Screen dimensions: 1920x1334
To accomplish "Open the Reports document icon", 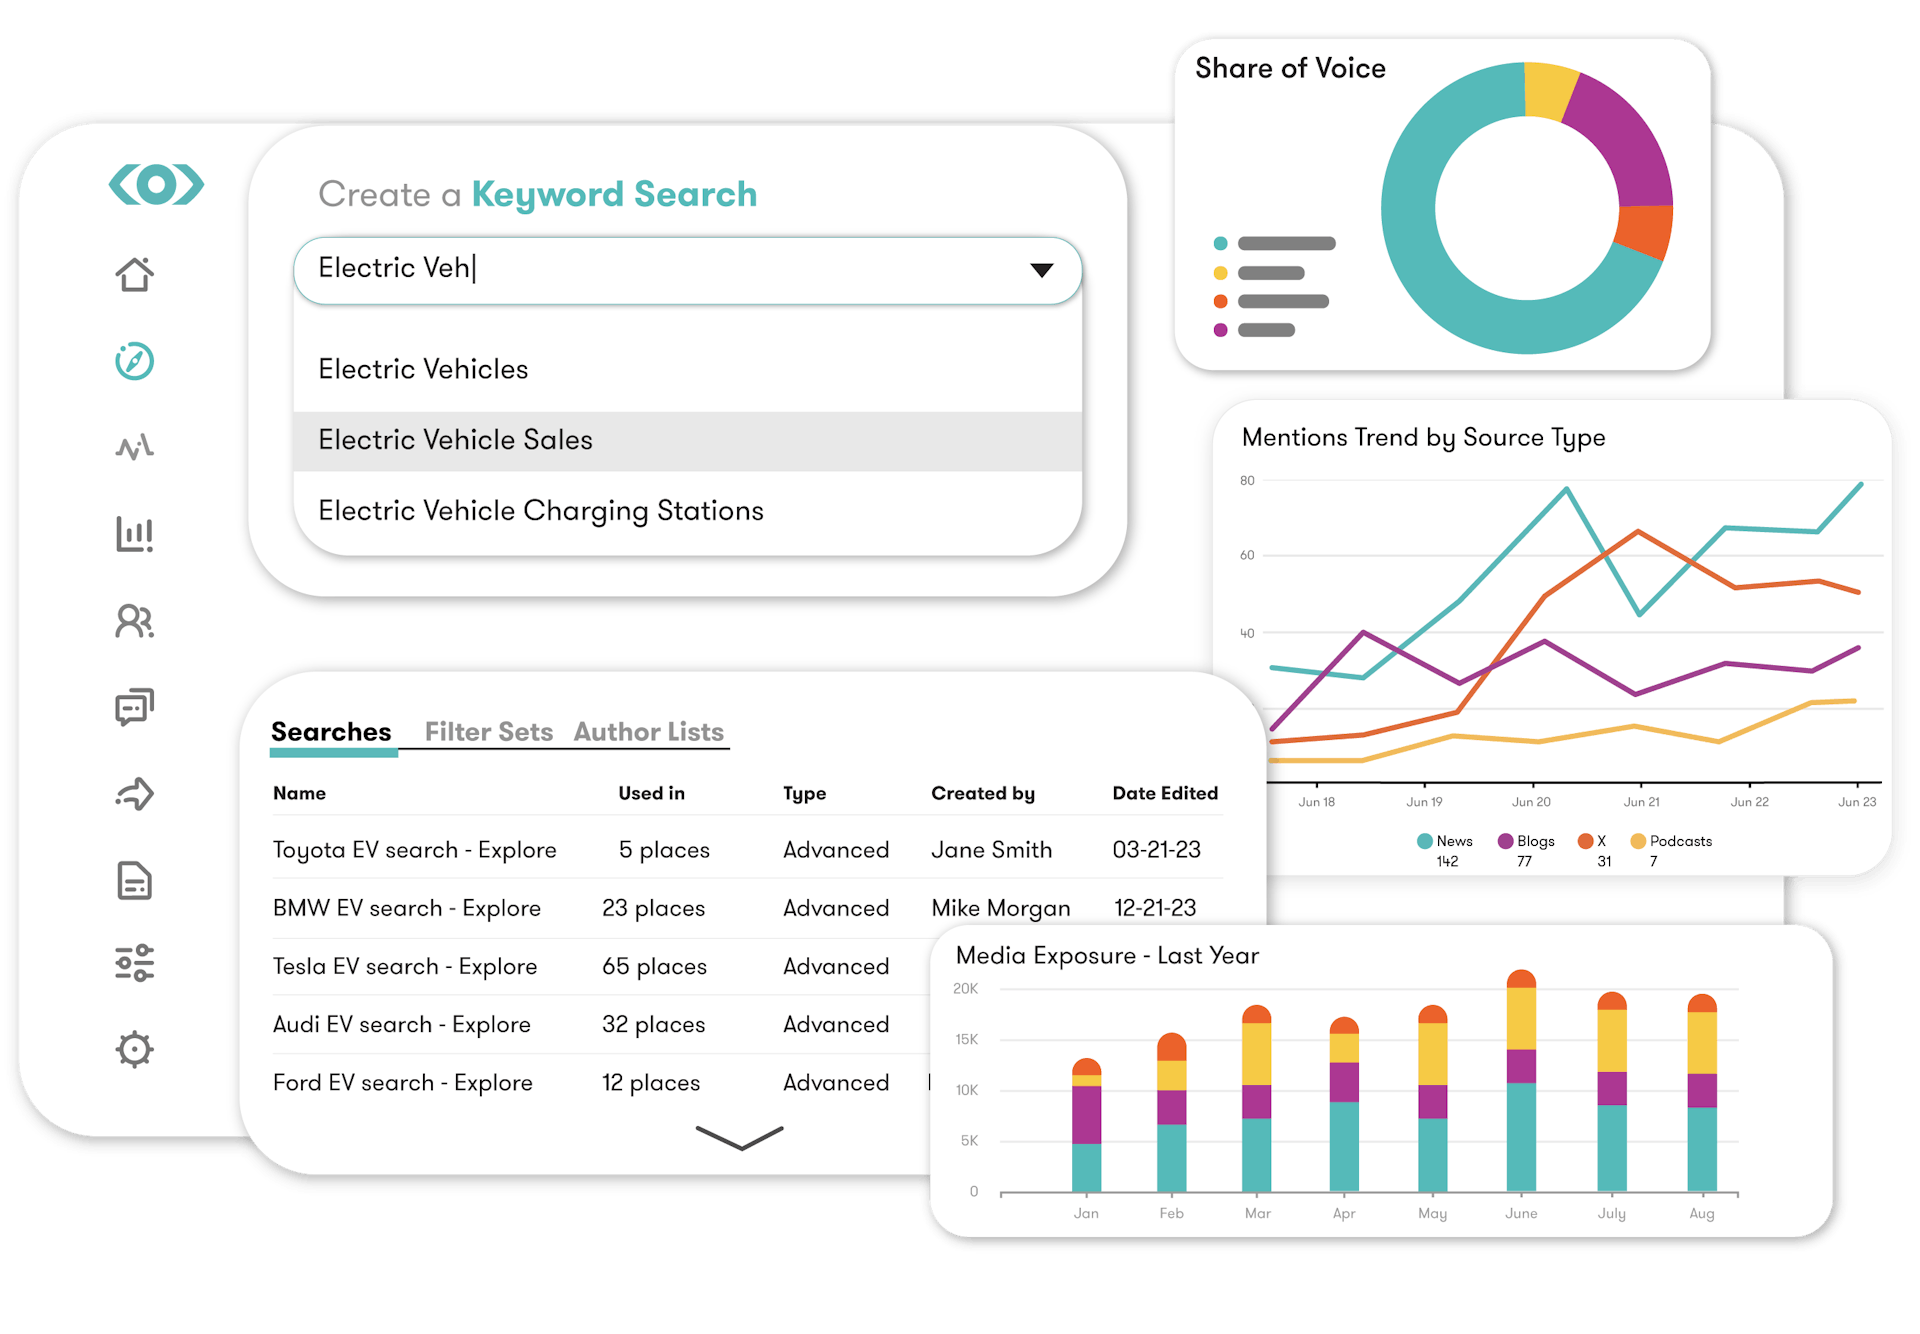I will (135, 879).
